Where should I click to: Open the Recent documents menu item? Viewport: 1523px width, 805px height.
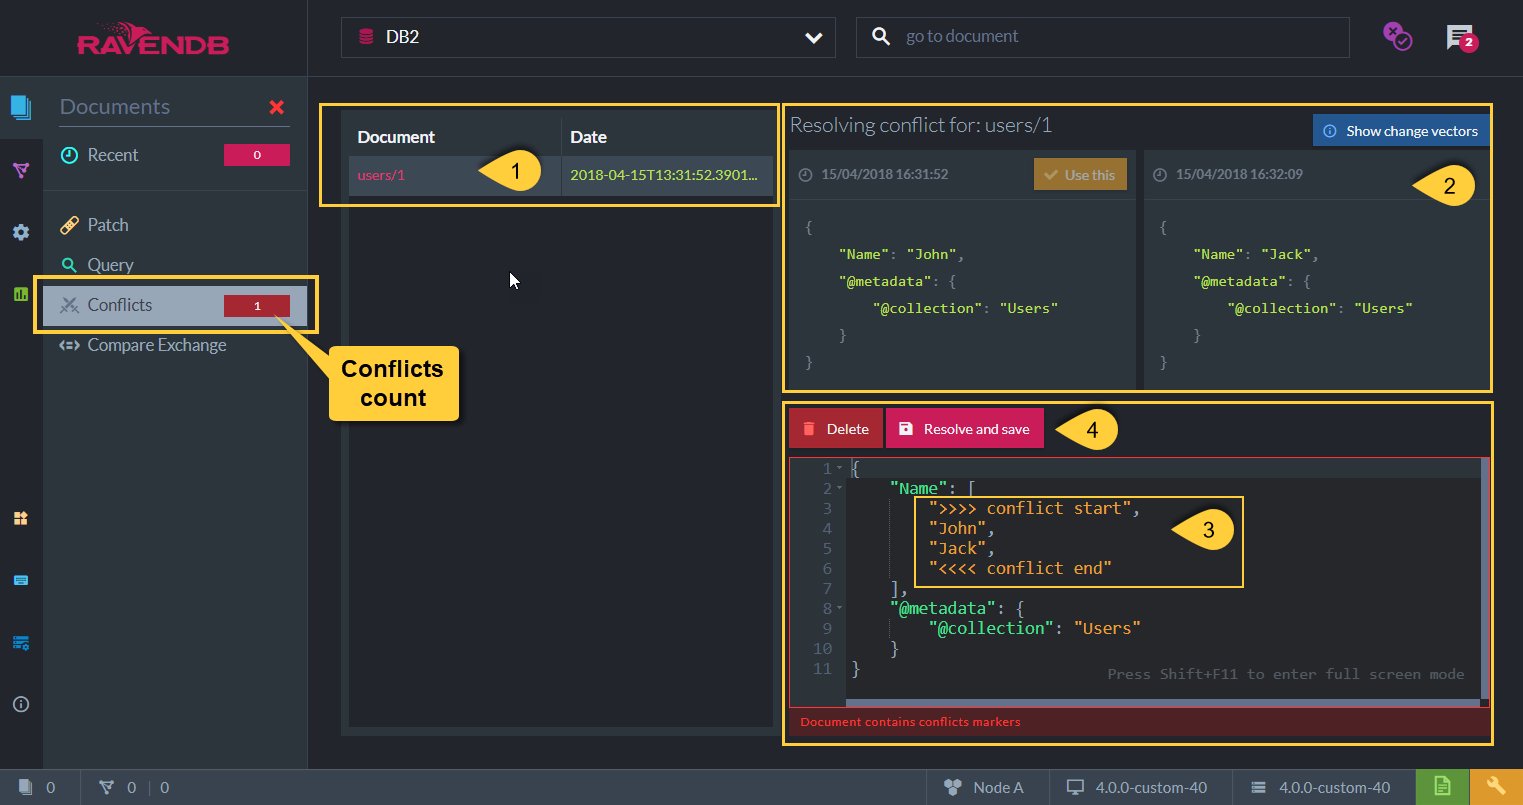175,155
